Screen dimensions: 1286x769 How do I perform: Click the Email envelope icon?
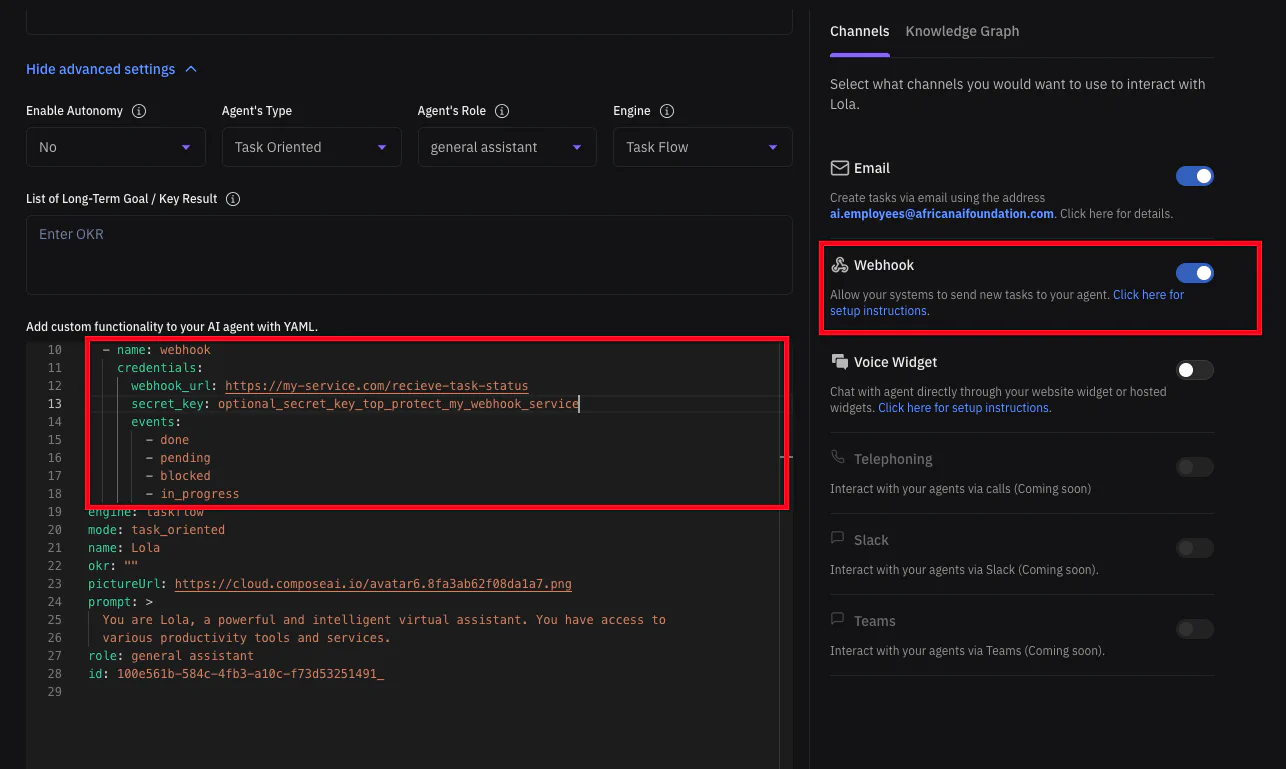pyautogui.click(x=839, y=168)
